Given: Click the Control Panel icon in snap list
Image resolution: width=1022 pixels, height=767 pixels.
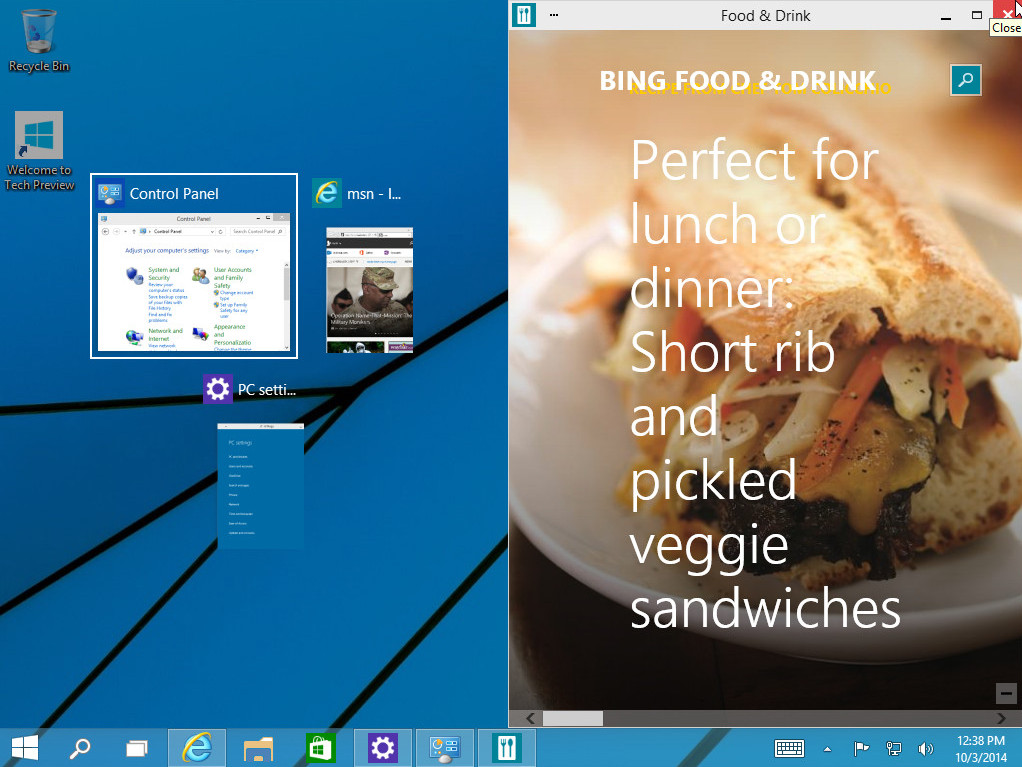Looking at the screenshot, I should [x=110, y=193].
